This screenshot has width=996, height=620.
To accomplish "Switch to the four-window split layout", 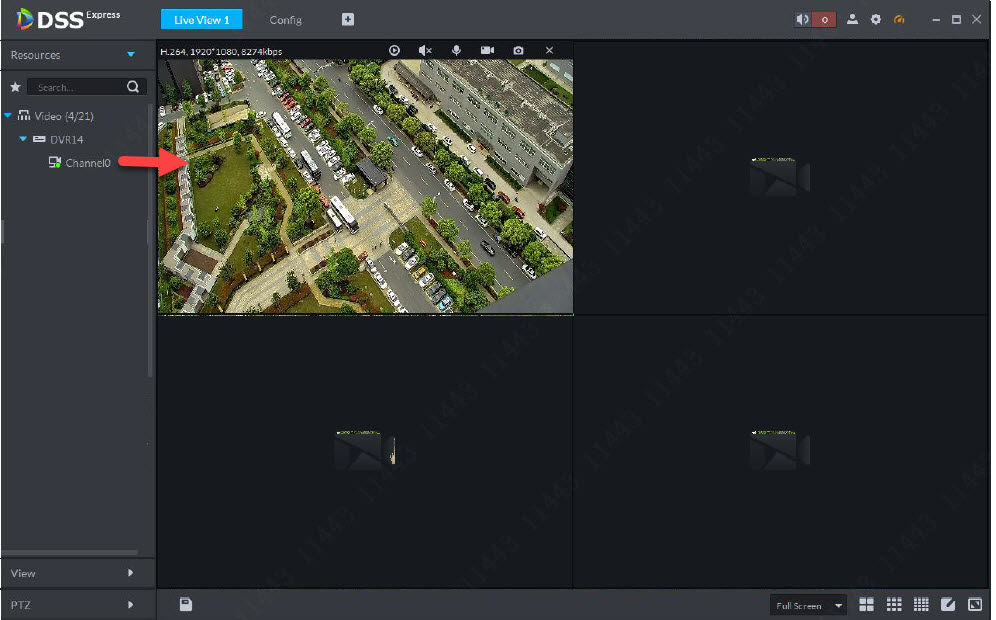I will [x=867, y=605].
